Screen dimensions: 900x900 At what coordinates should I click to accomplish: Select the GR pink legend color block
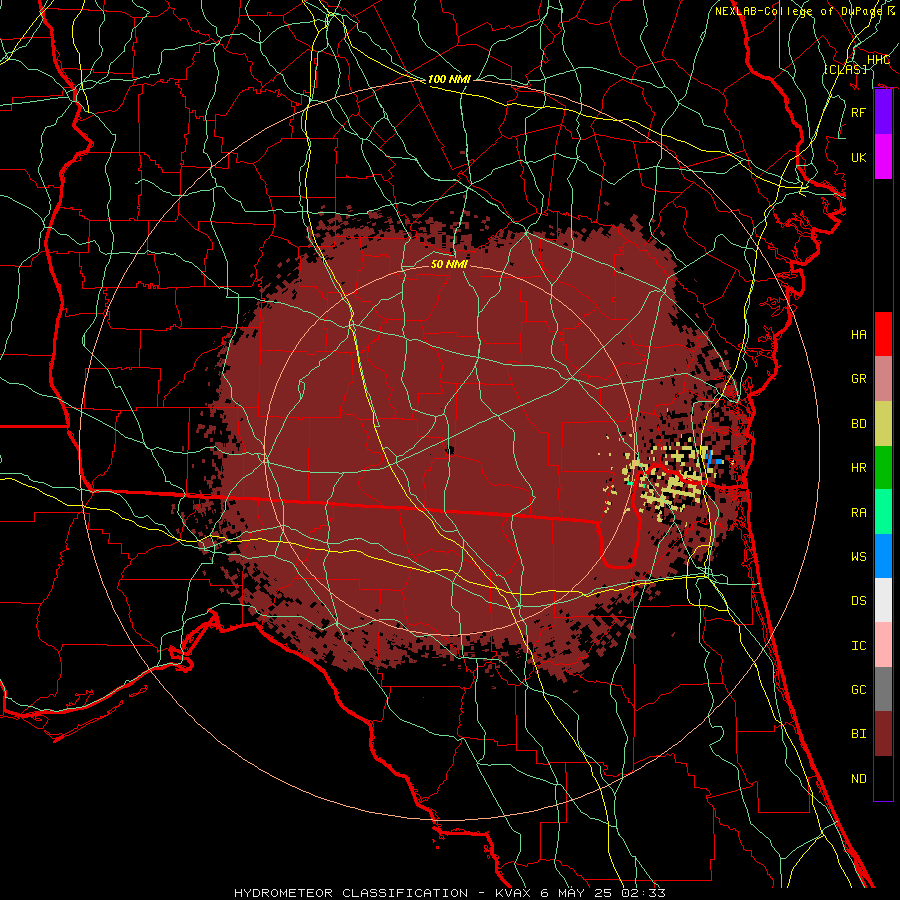point(883,378)
